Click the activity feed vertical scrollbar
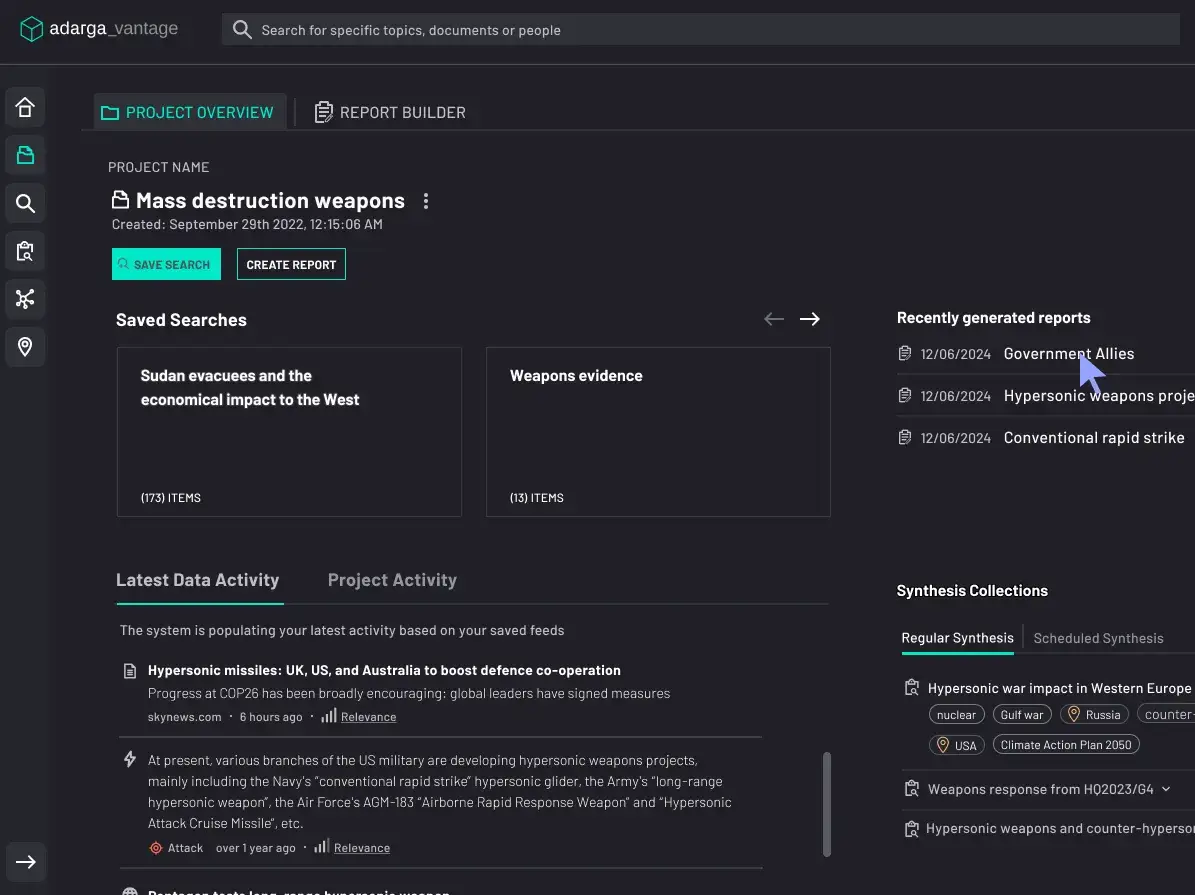Viewport: 1195px width, 895px height. 826,804
